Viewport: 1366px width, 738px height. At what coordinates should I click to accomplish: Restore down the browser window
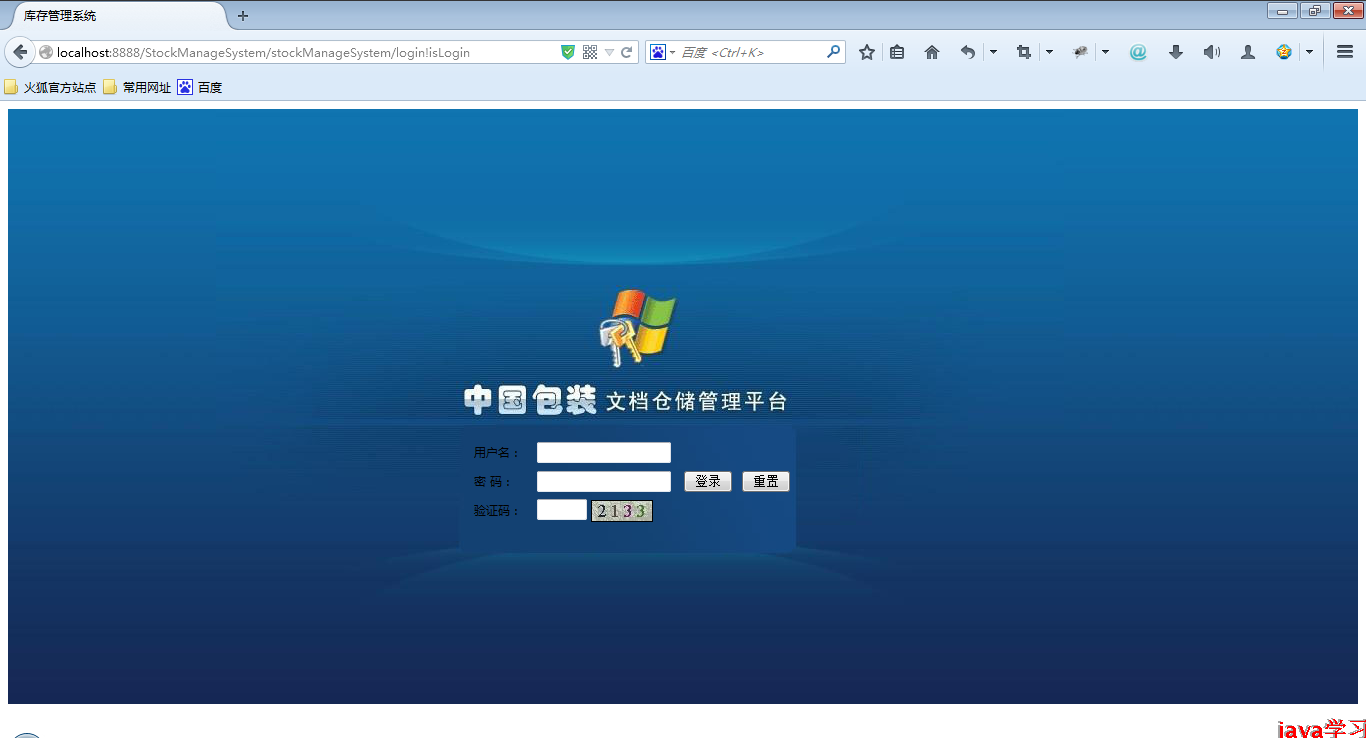point(1314,11)
